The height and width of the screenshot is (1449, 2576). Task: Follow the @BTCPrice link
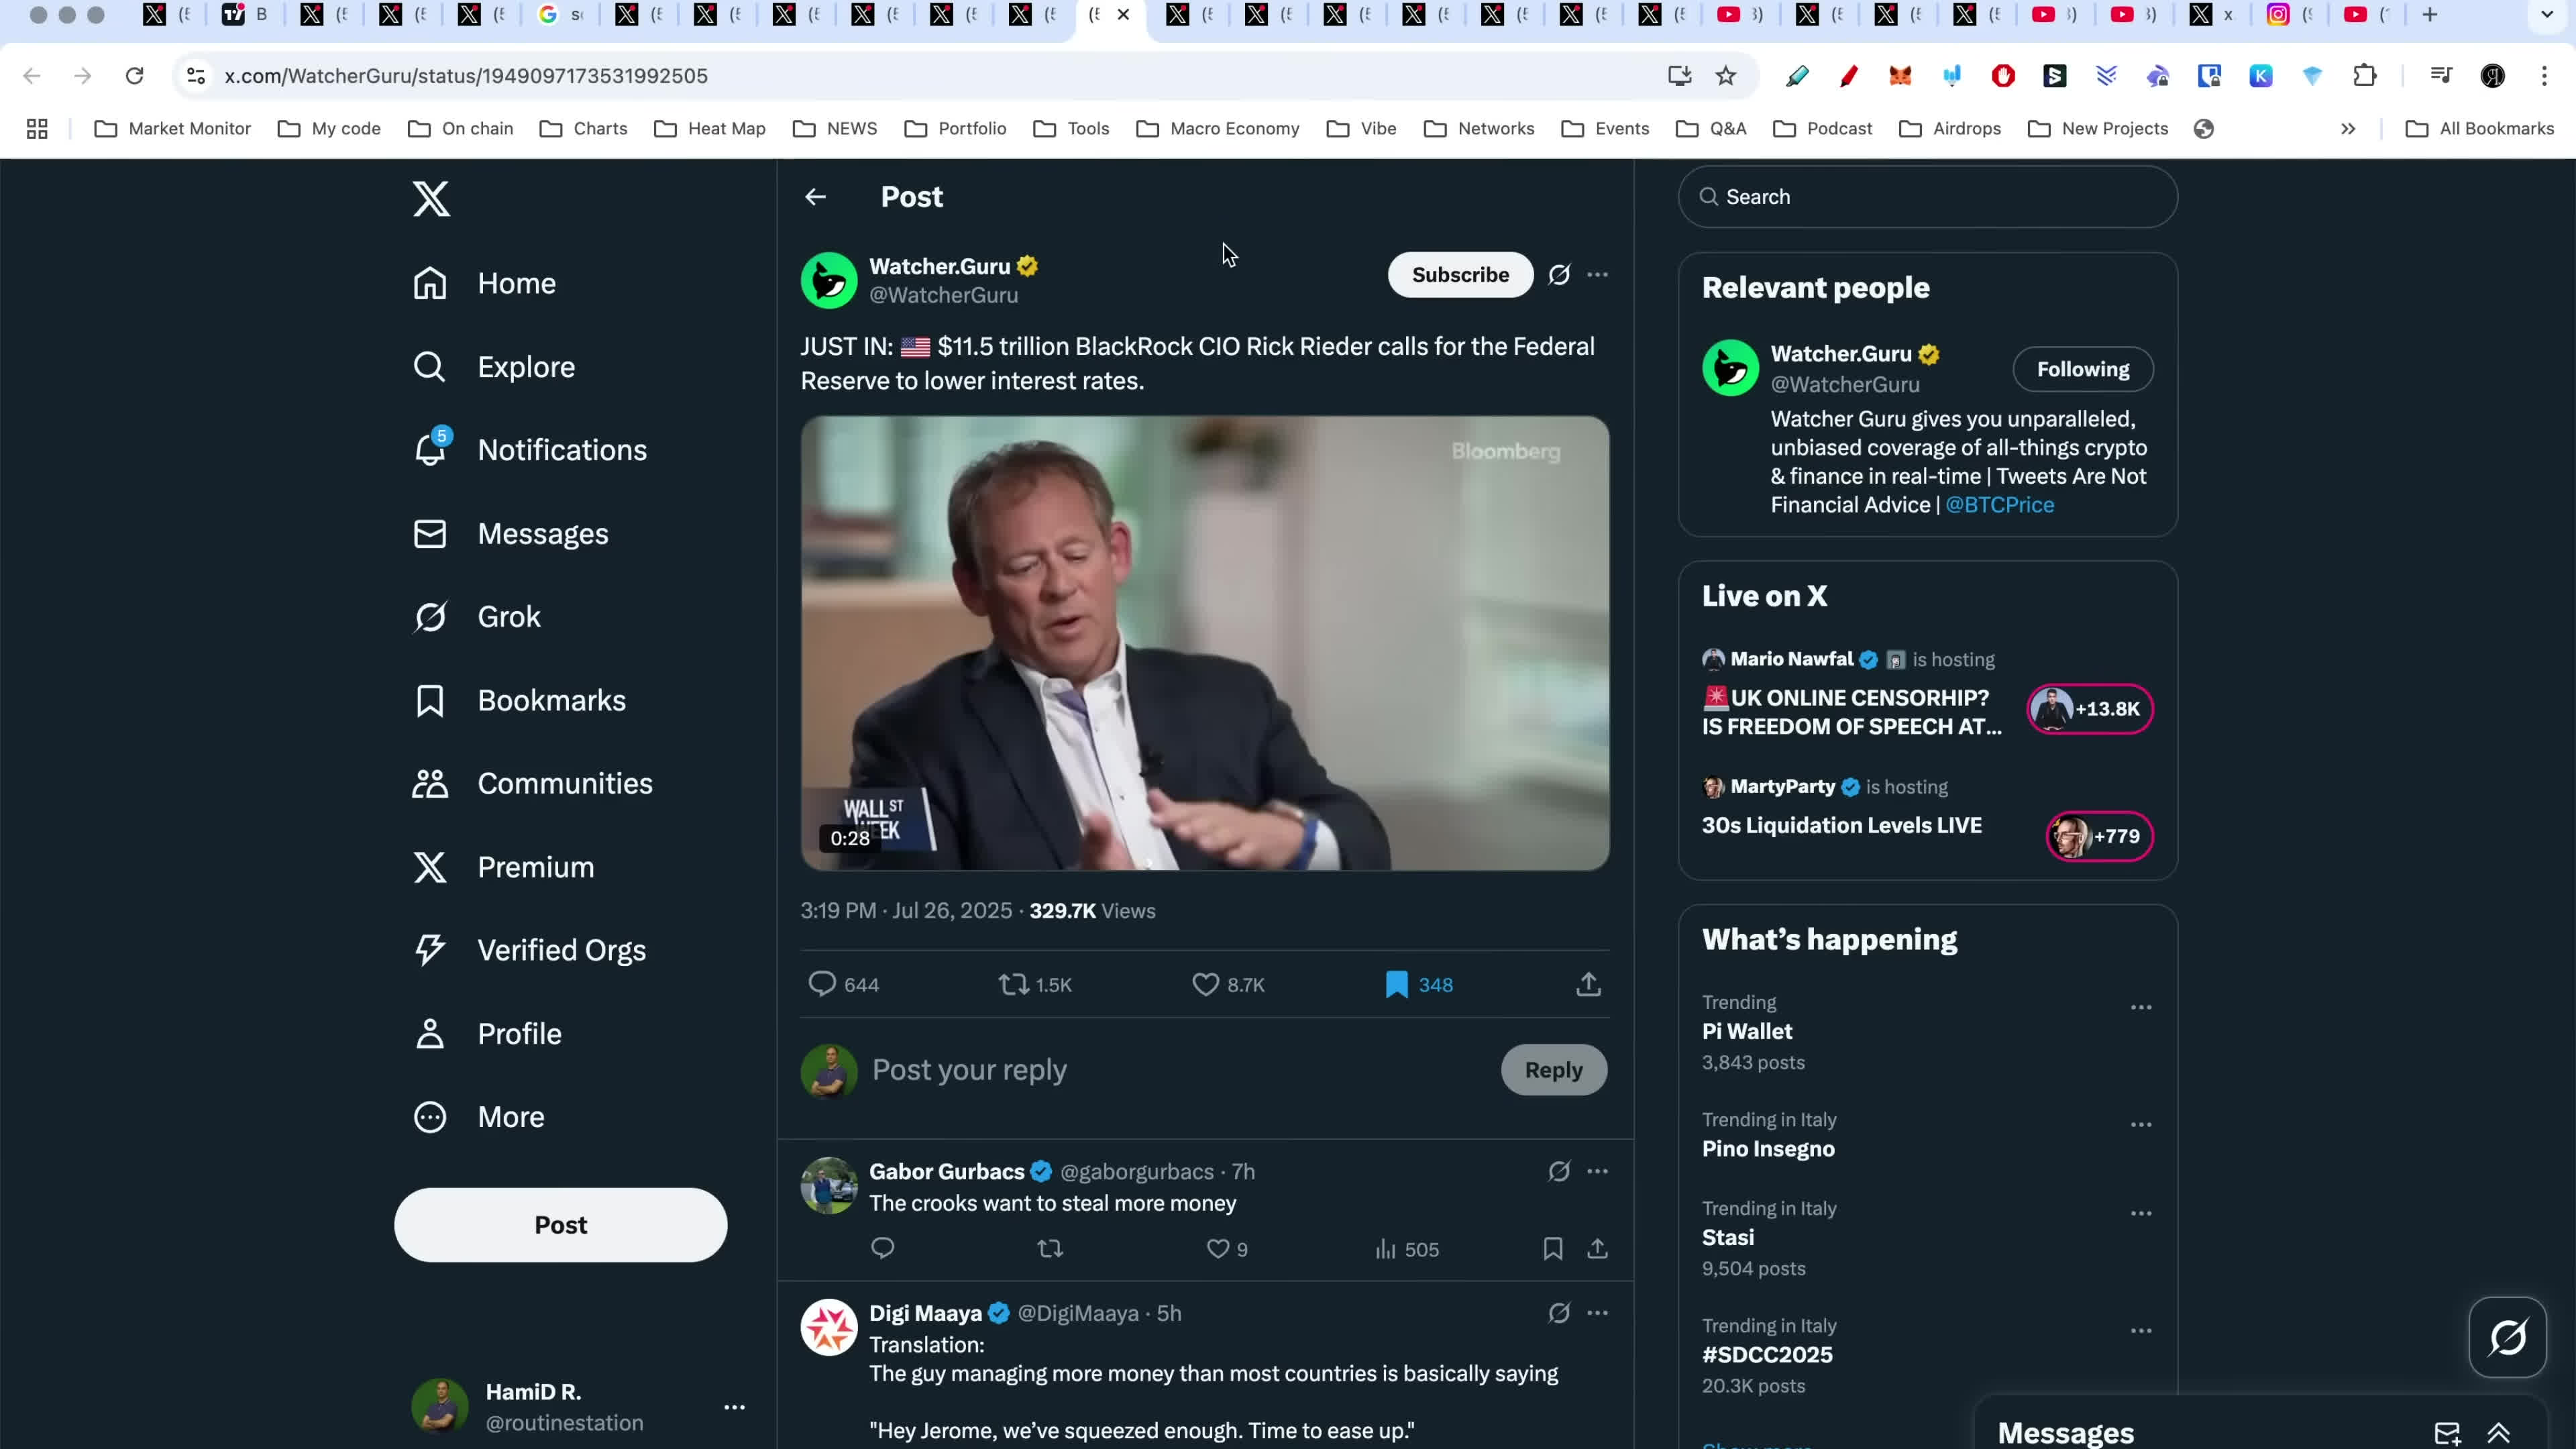pyautogui.click(x=1999, y=505)
